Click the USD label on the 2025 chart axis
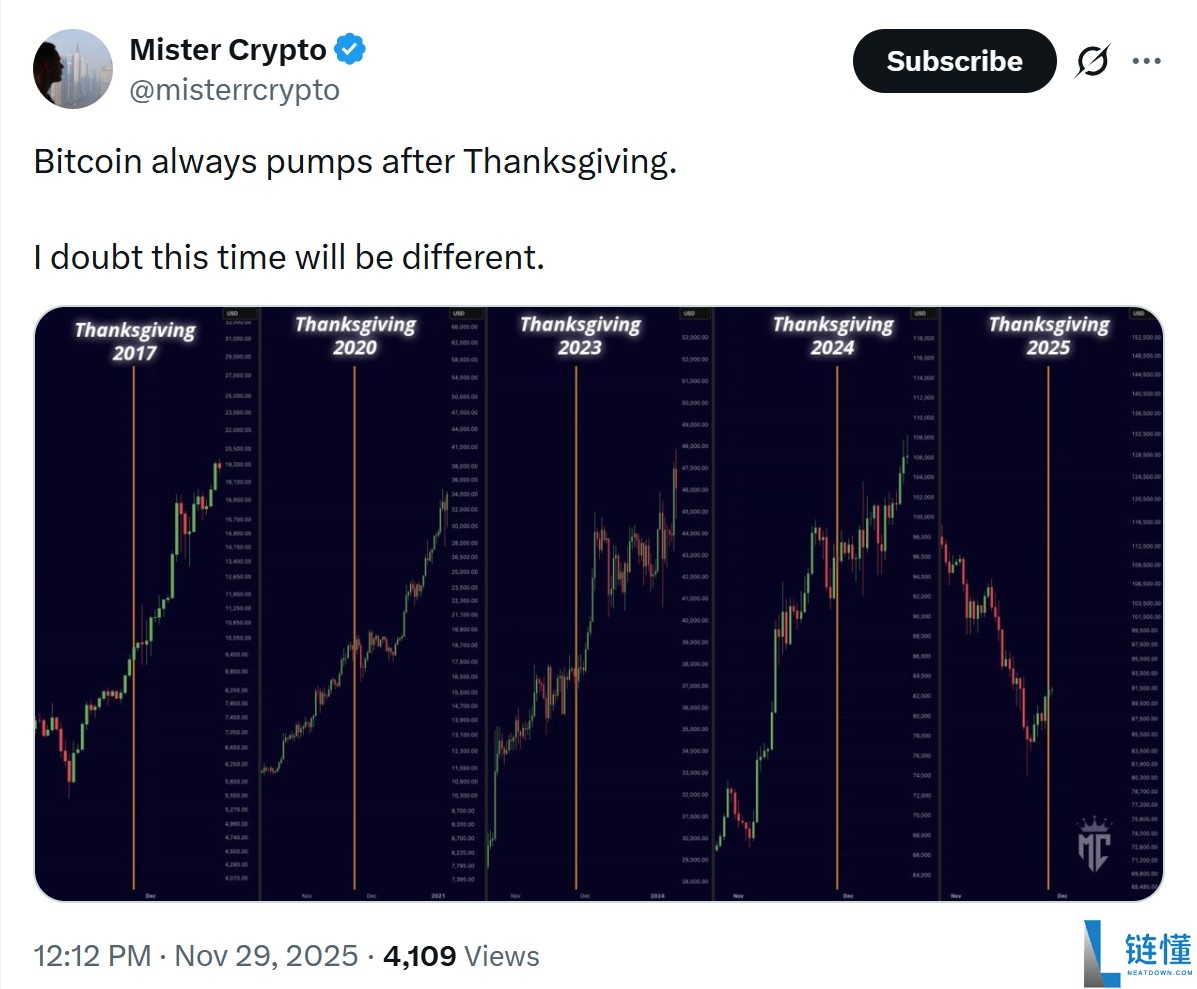1197x989 pixels. pyautogui.click(x=1137, y=312)
